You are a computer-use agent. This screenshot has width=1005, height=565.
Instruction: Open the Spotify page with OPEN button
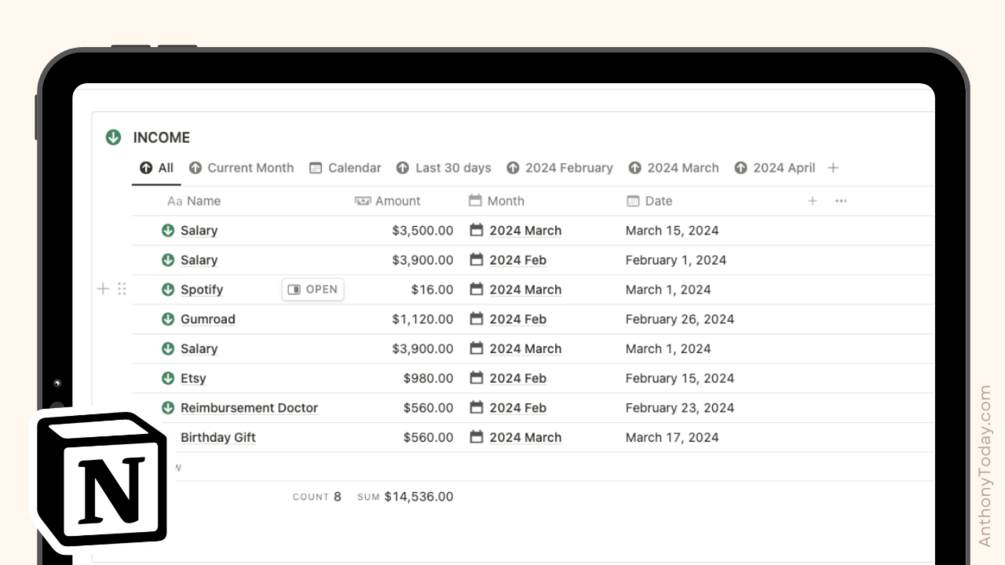313,290
